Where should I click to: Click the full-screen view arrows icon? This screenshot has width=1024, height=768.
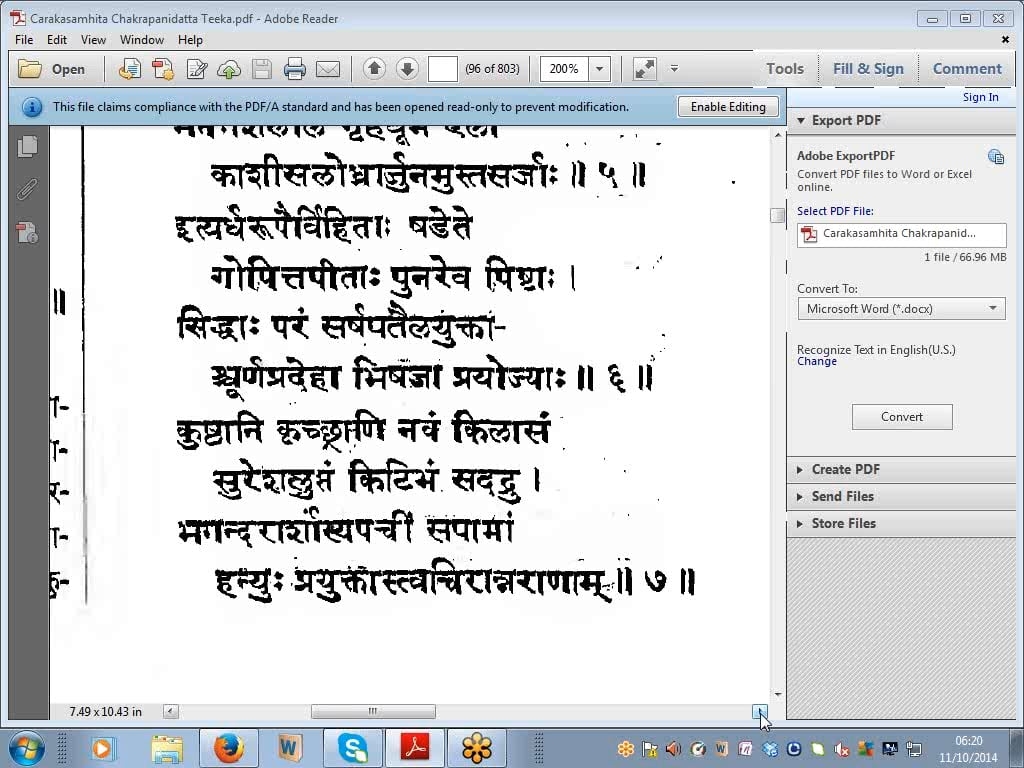645,69
